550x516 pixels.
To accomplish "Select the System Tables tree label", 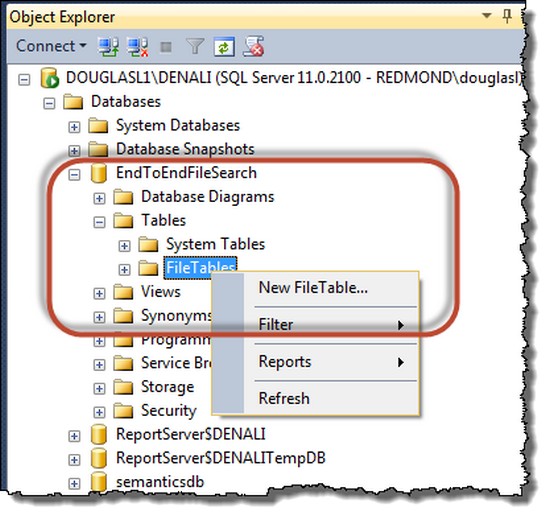I will click(215, 244).
